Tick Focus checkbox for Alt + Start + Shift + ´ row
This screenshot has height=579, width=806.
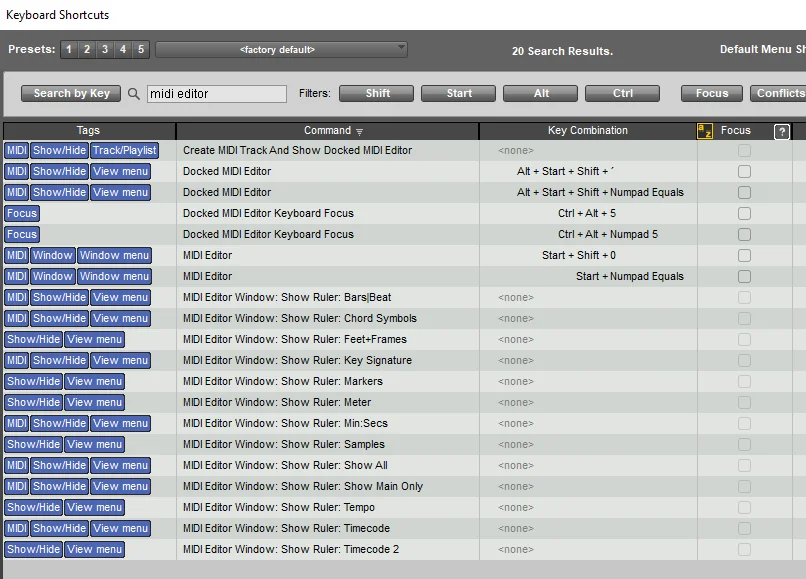tap(744, 171)
